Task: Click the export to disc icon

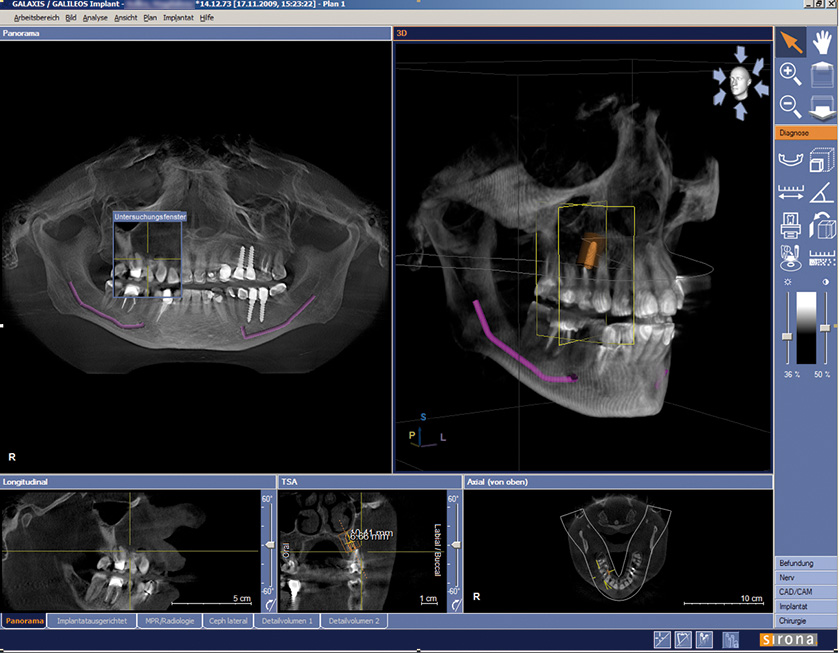Action: [x=791, y=258]
